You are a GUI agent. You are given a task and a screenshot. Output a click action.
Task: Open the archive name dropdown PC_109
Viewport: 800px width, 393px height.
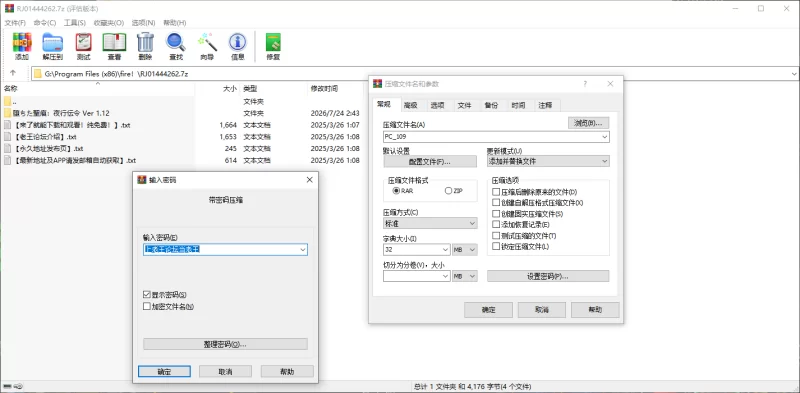(605, 137)
